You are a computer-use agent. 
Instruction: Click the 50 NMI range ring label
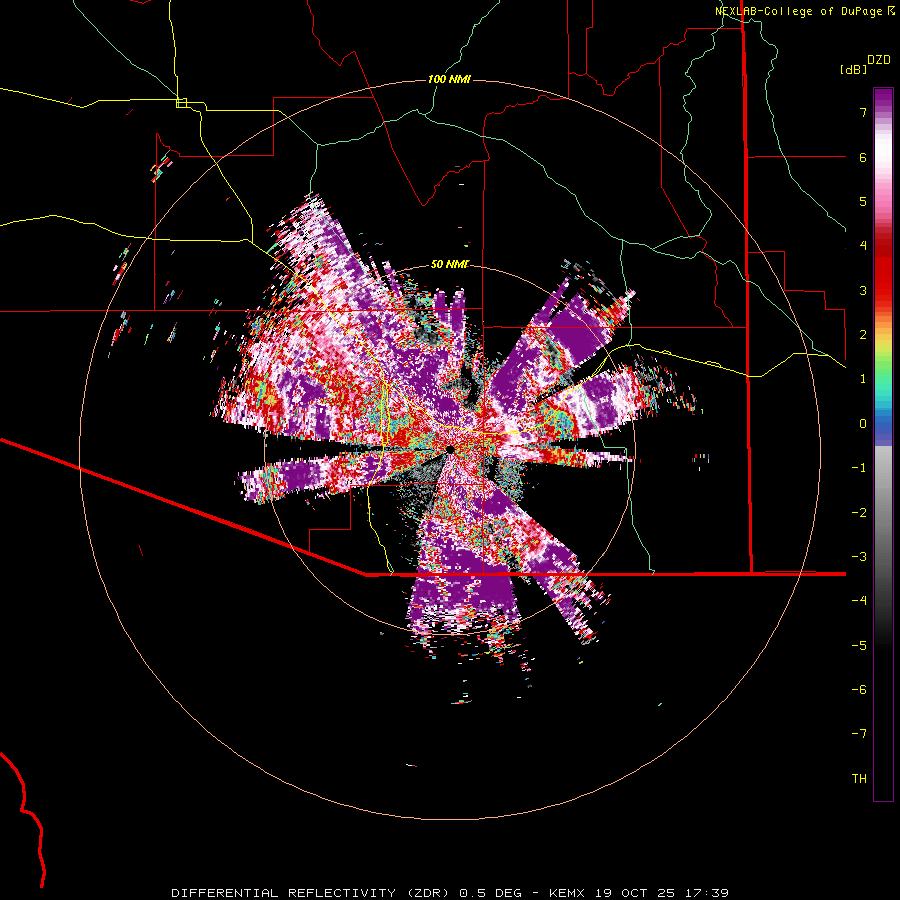point(450,264)
